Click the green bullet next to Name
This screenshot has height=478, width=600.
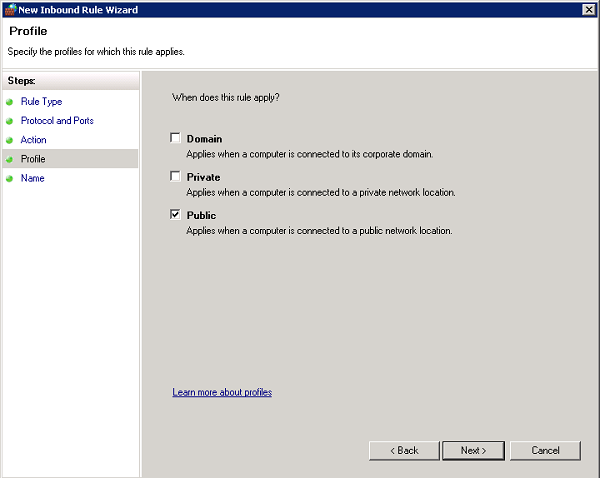coord(10,178)
